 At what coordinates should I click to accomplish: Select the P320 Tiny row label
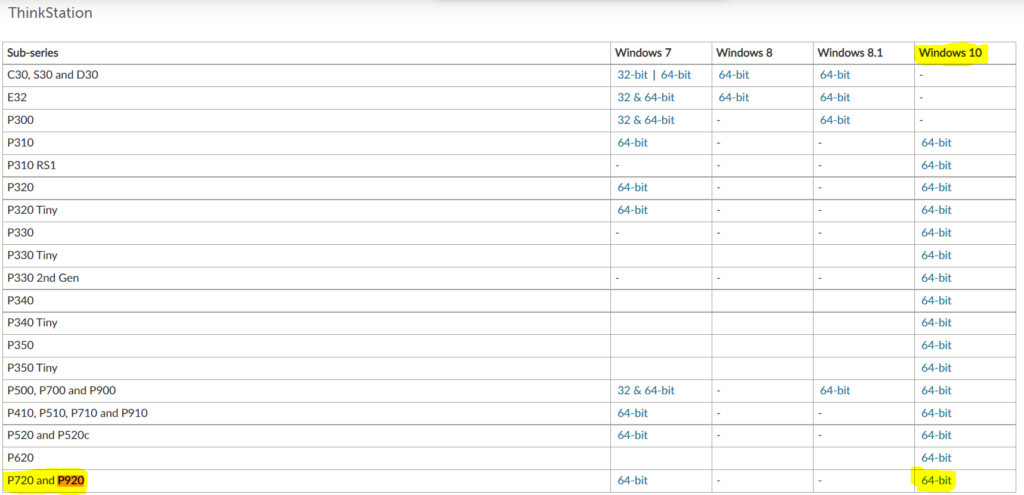point(31,210)
